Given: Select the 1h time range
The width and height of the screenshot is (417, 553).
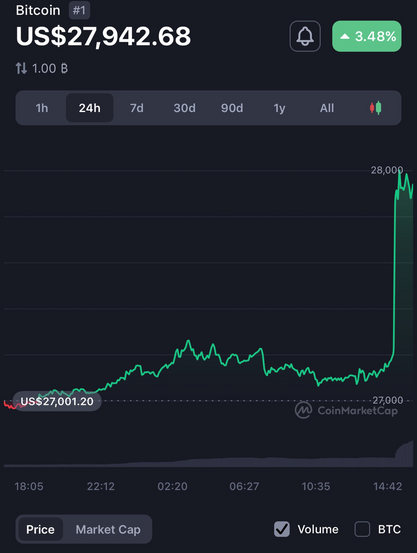Looking at the screenshot, I should point(42,108).
